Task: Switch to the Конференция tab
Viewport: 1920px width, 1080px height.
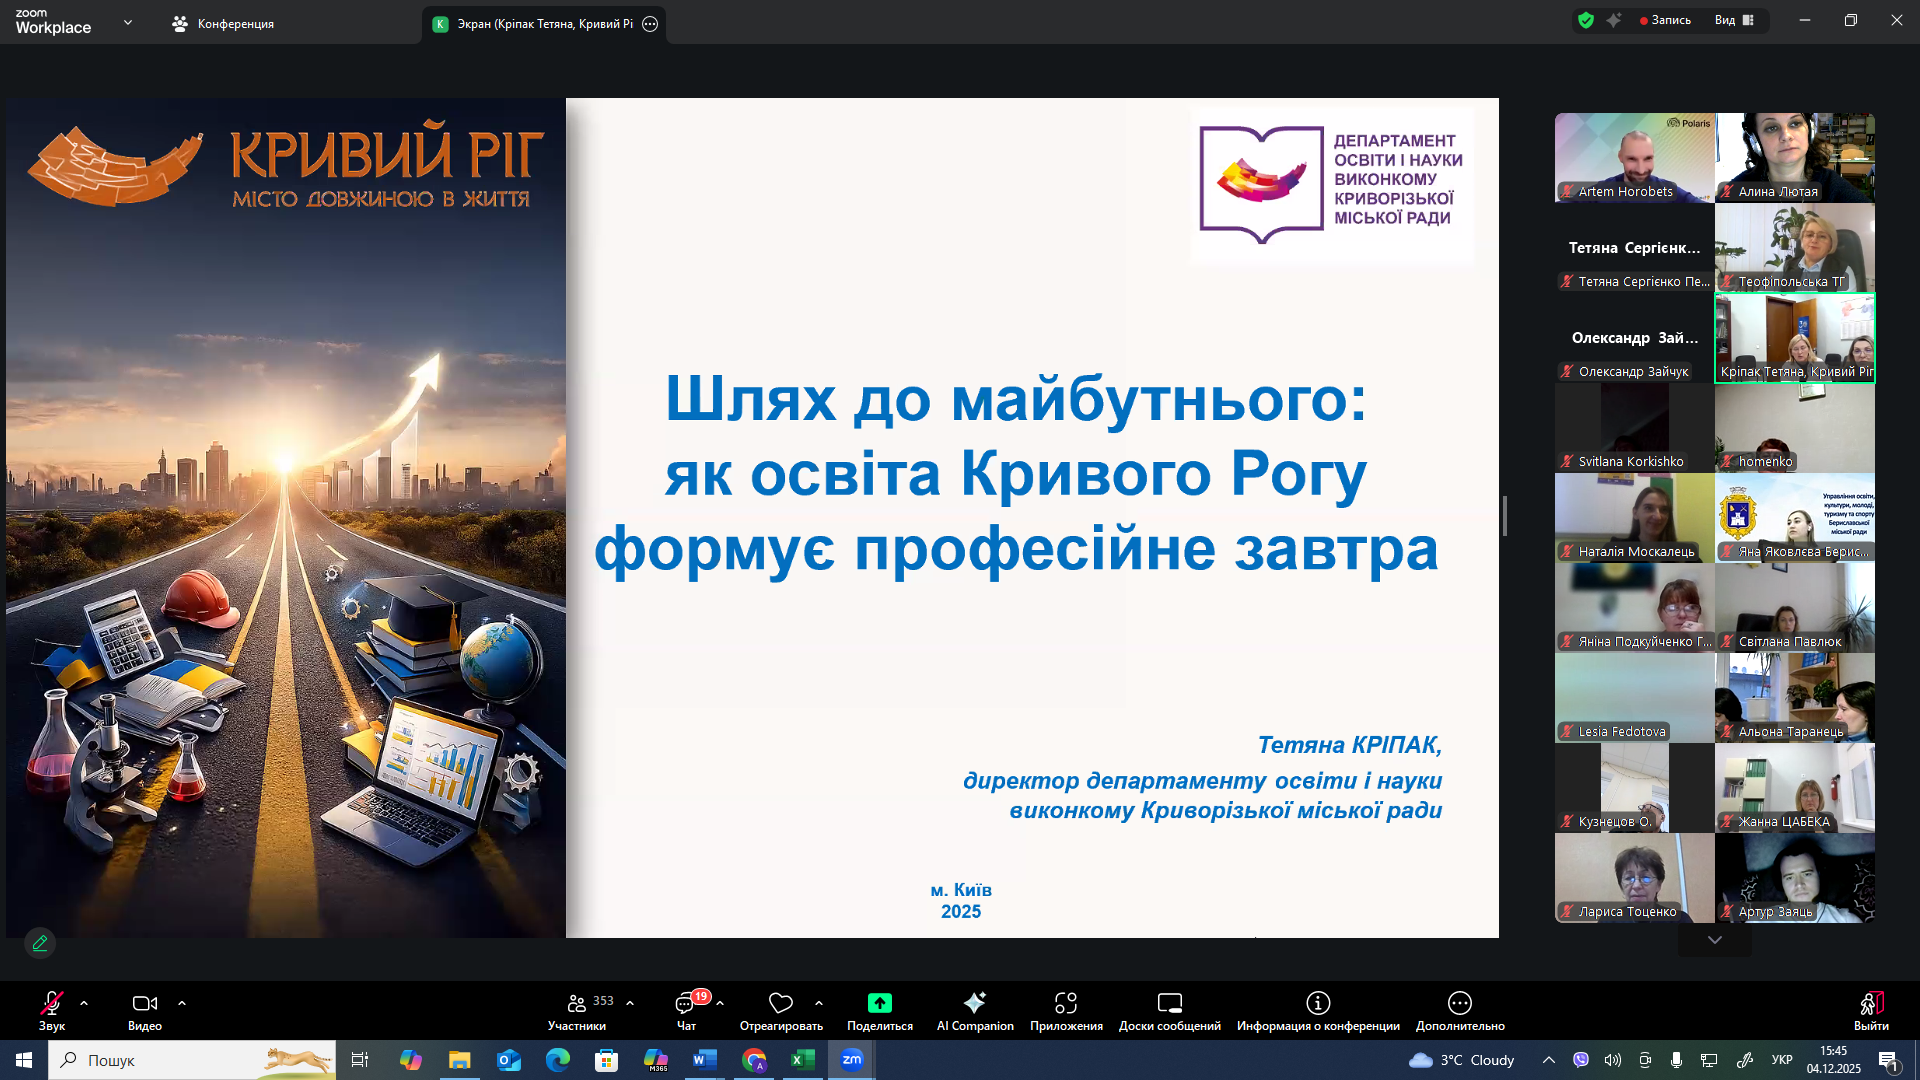Action: (x=223, y=23)
